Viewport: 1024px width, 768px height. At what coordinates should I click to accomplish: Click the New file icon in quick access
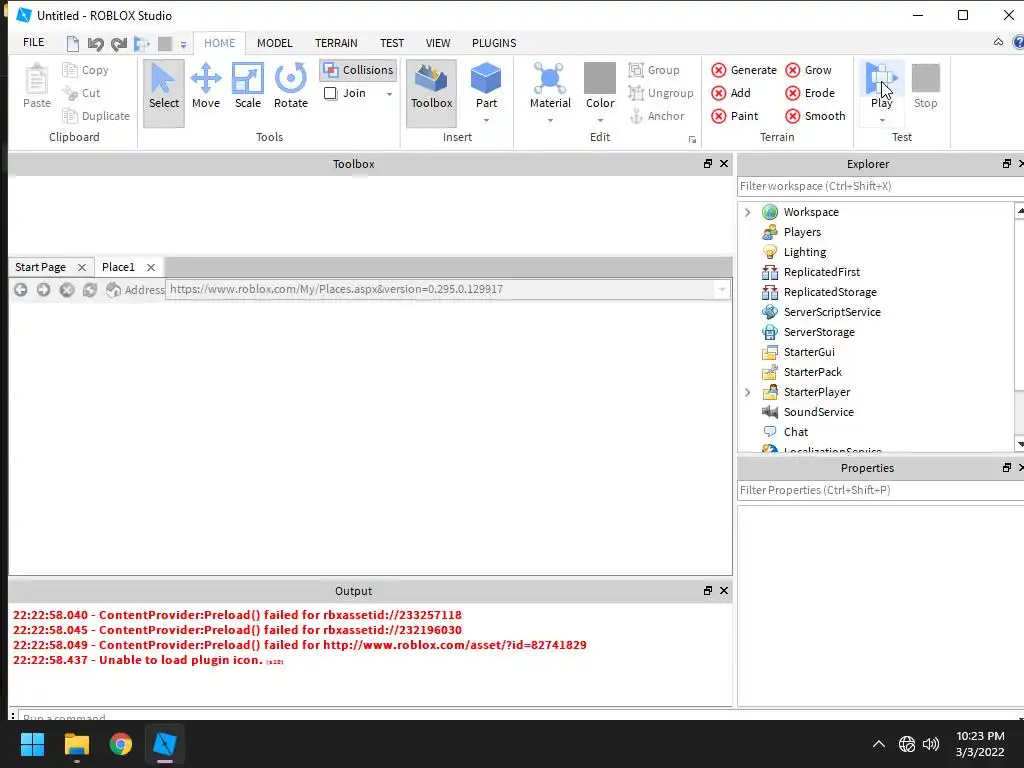[72, 44]
